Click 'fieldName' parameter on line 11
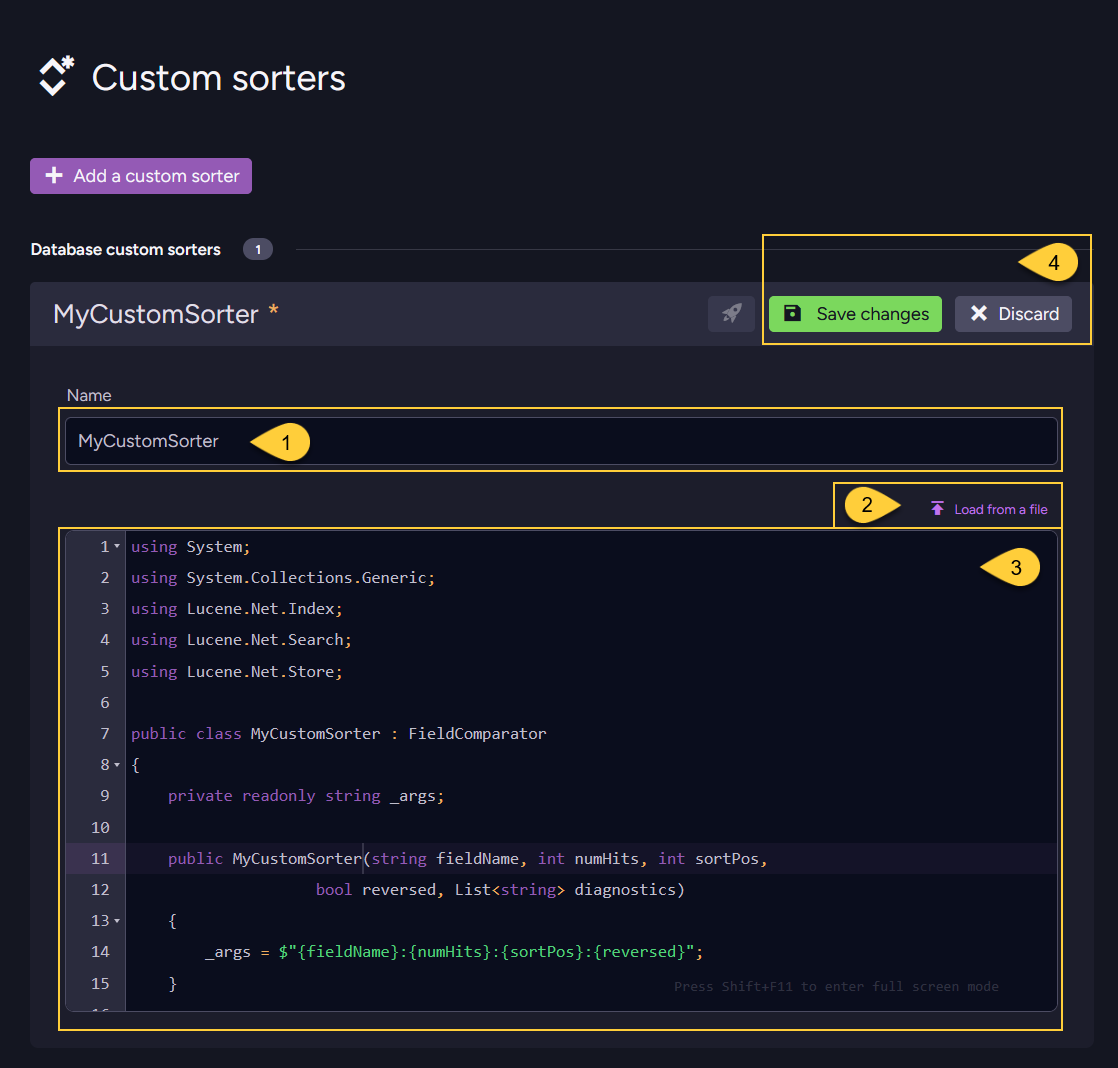This screenshot has height=1068, width=1118. click(477, 858)
